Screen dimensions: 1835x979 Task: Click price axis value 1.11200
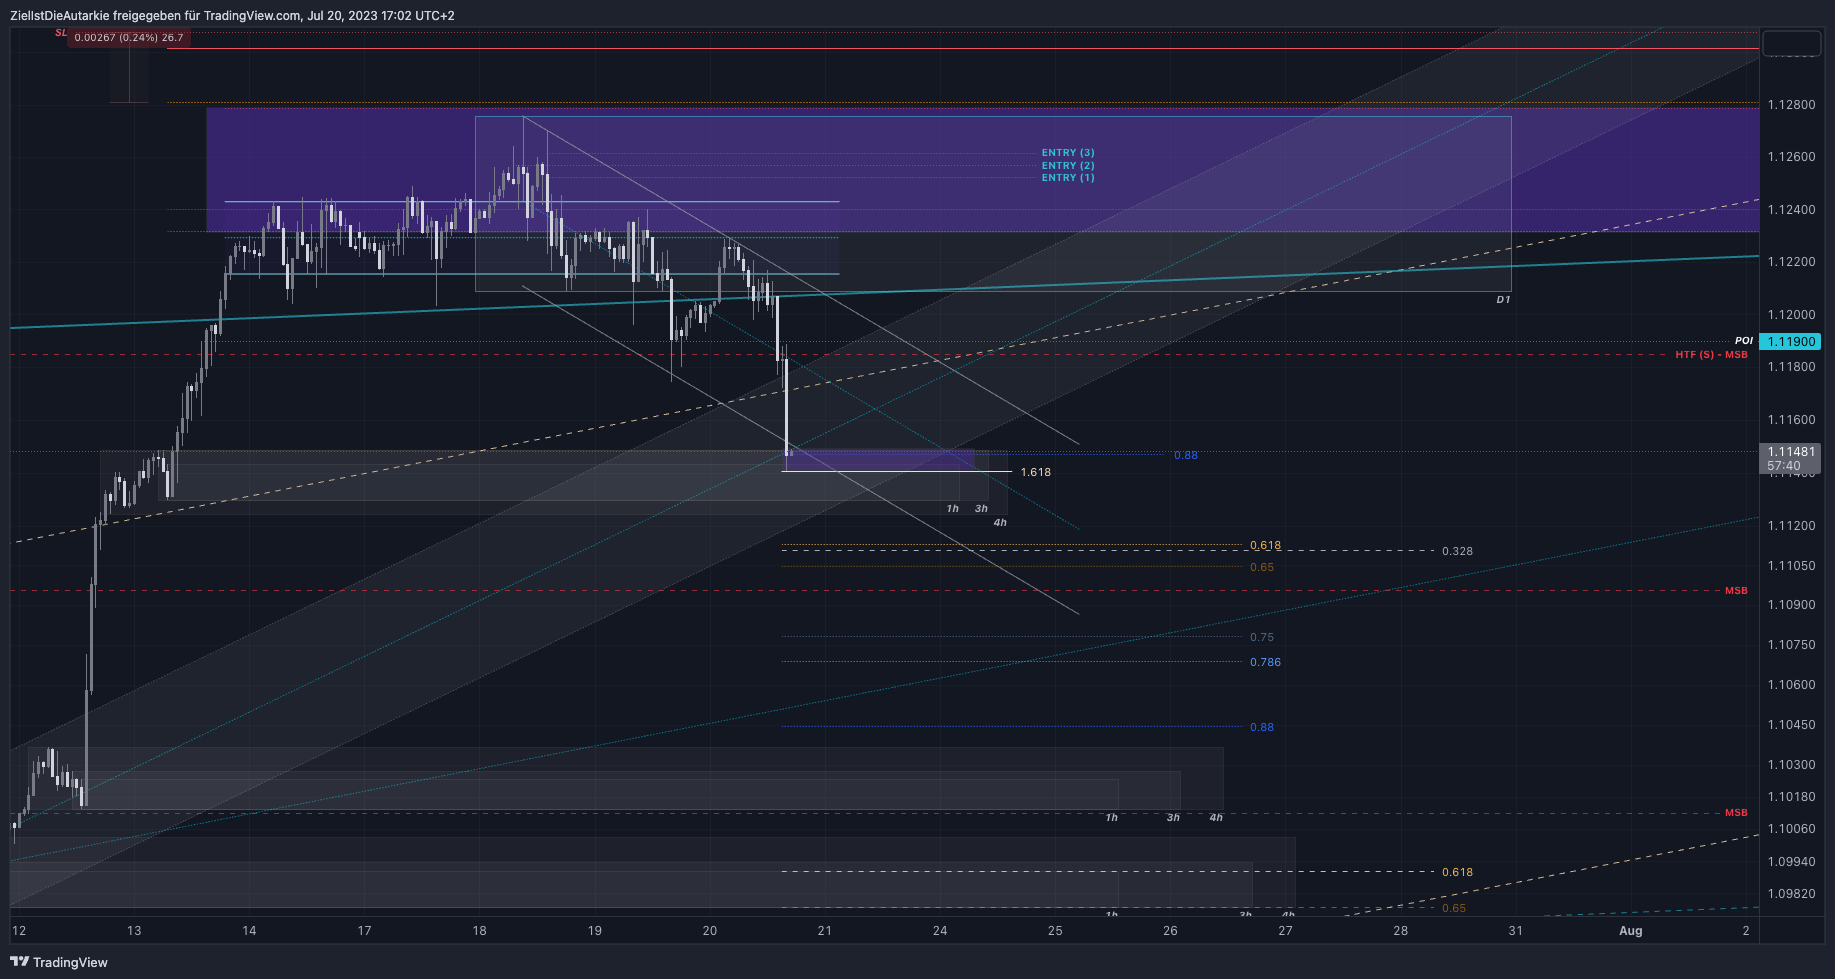click(x=1791, y=526)
